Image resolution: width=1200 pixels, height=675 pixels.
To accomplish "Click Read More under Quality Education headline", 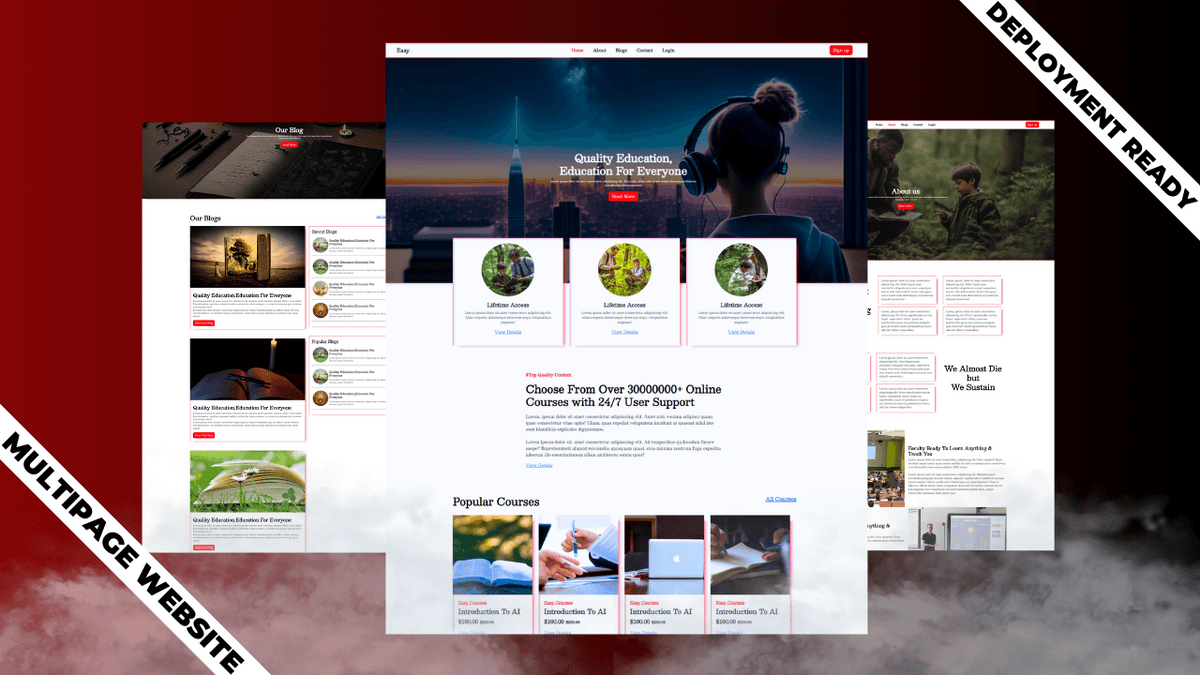I will coord(623,197).
